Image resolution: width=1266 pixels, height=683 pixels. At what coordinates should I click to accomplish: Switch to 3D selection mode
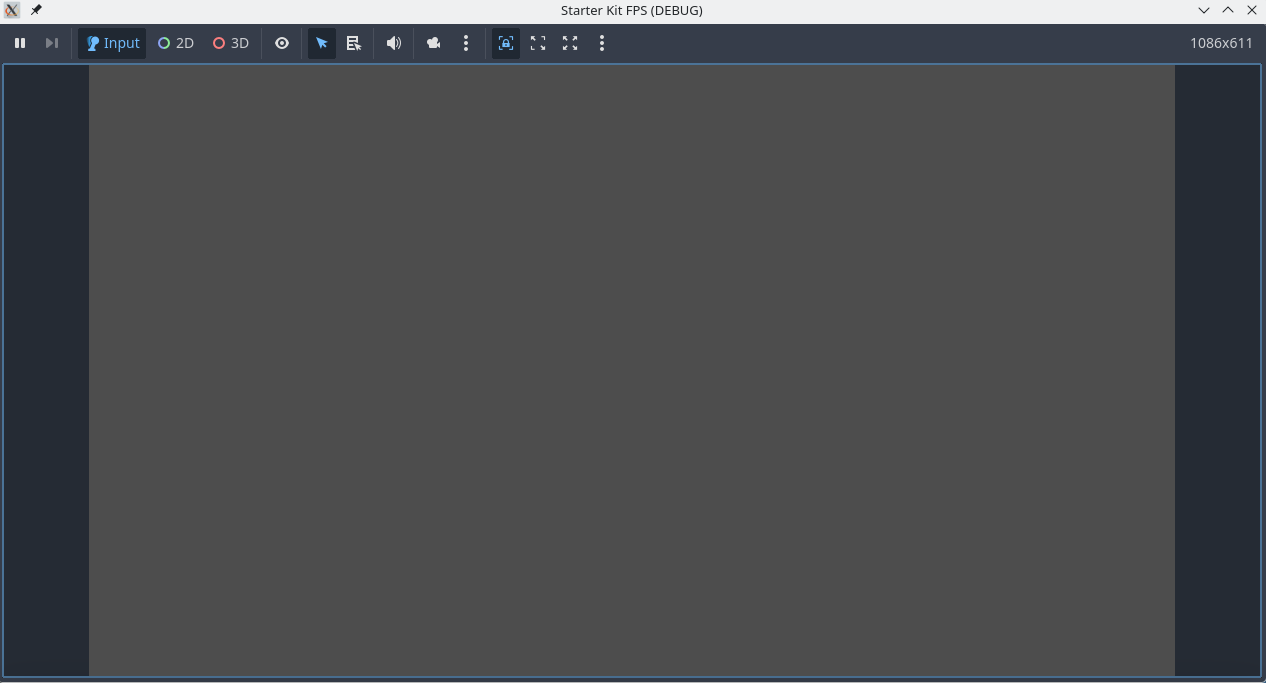pos(231,43)
